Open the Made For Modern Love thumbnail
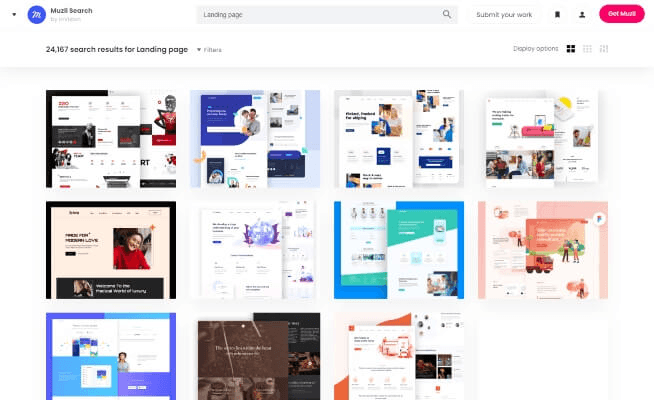This screenshot has height=400, width=654. (x=111, y=250)
